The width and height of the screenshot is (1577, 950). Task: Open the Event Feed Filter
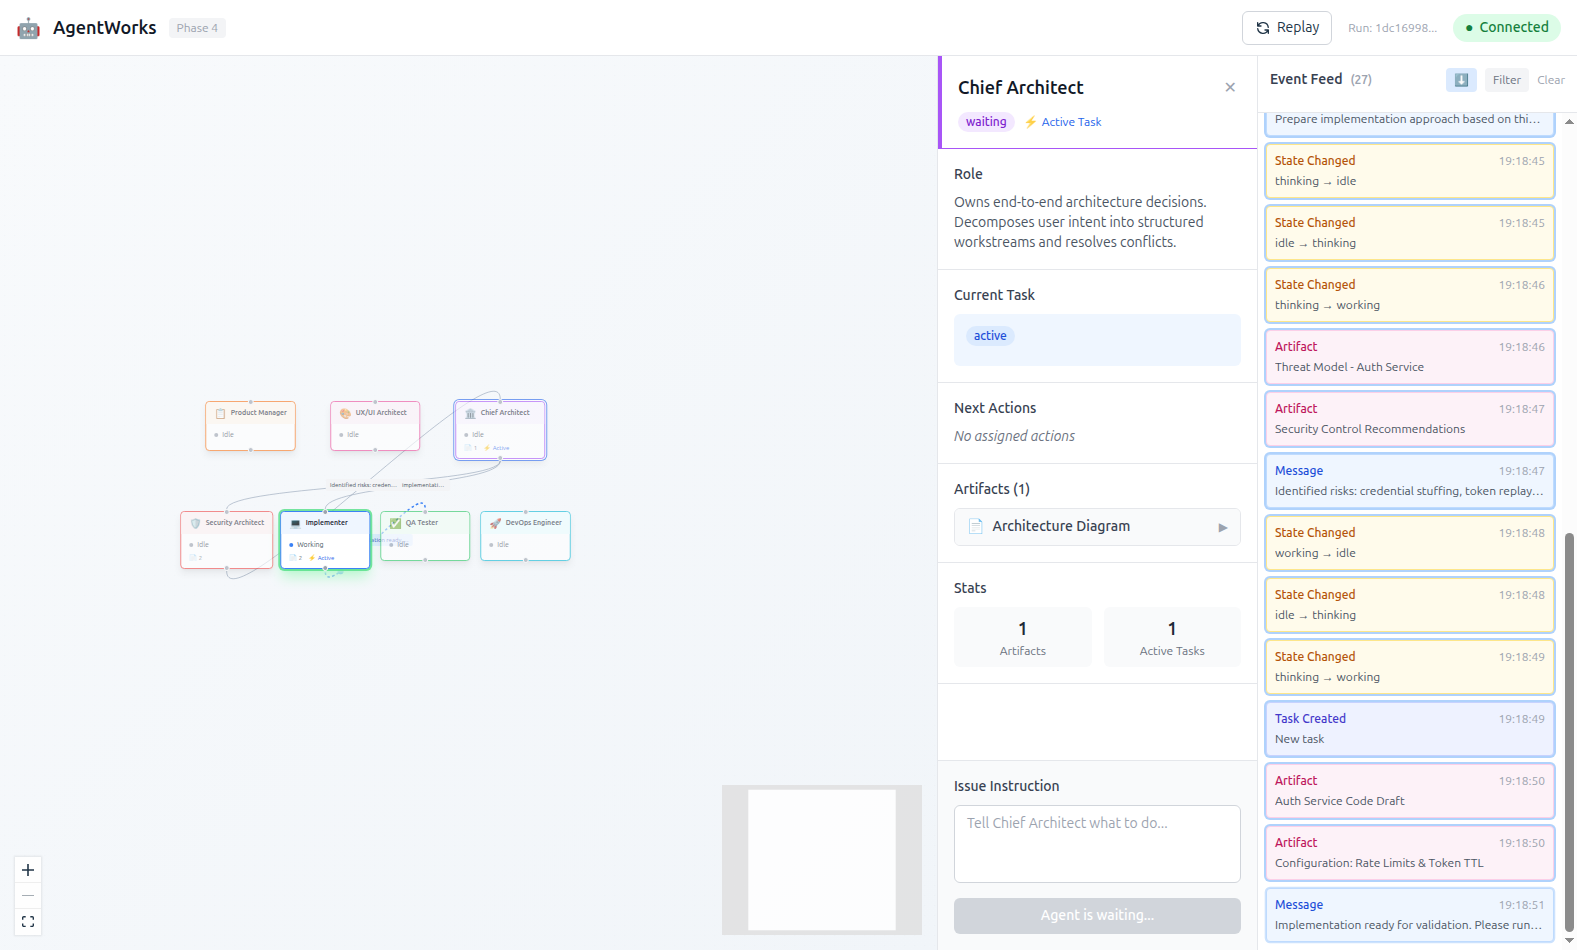(1507, 80)
